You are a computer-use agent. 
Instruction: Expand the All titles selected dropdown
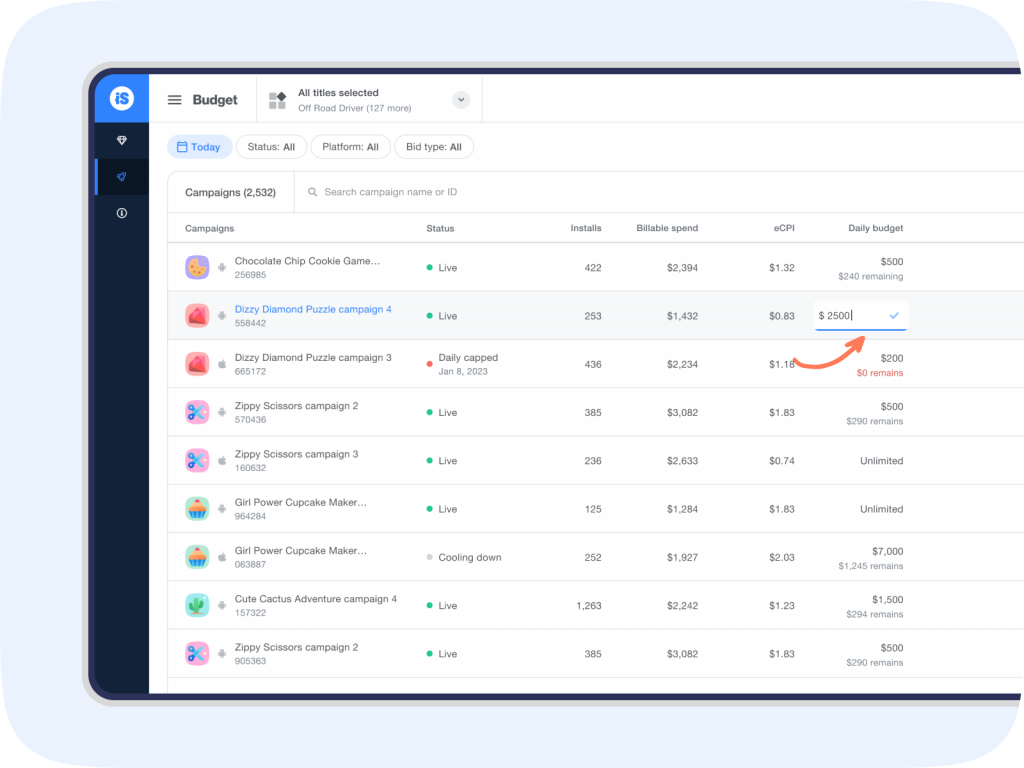coord(460,99)
